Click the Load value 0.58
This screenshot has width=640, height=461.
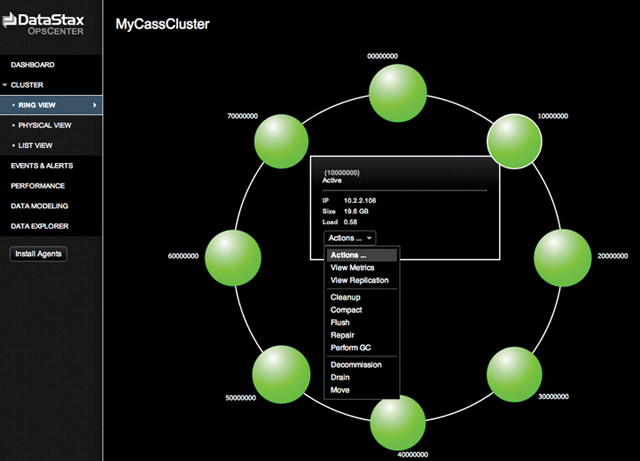coord(350,222)
